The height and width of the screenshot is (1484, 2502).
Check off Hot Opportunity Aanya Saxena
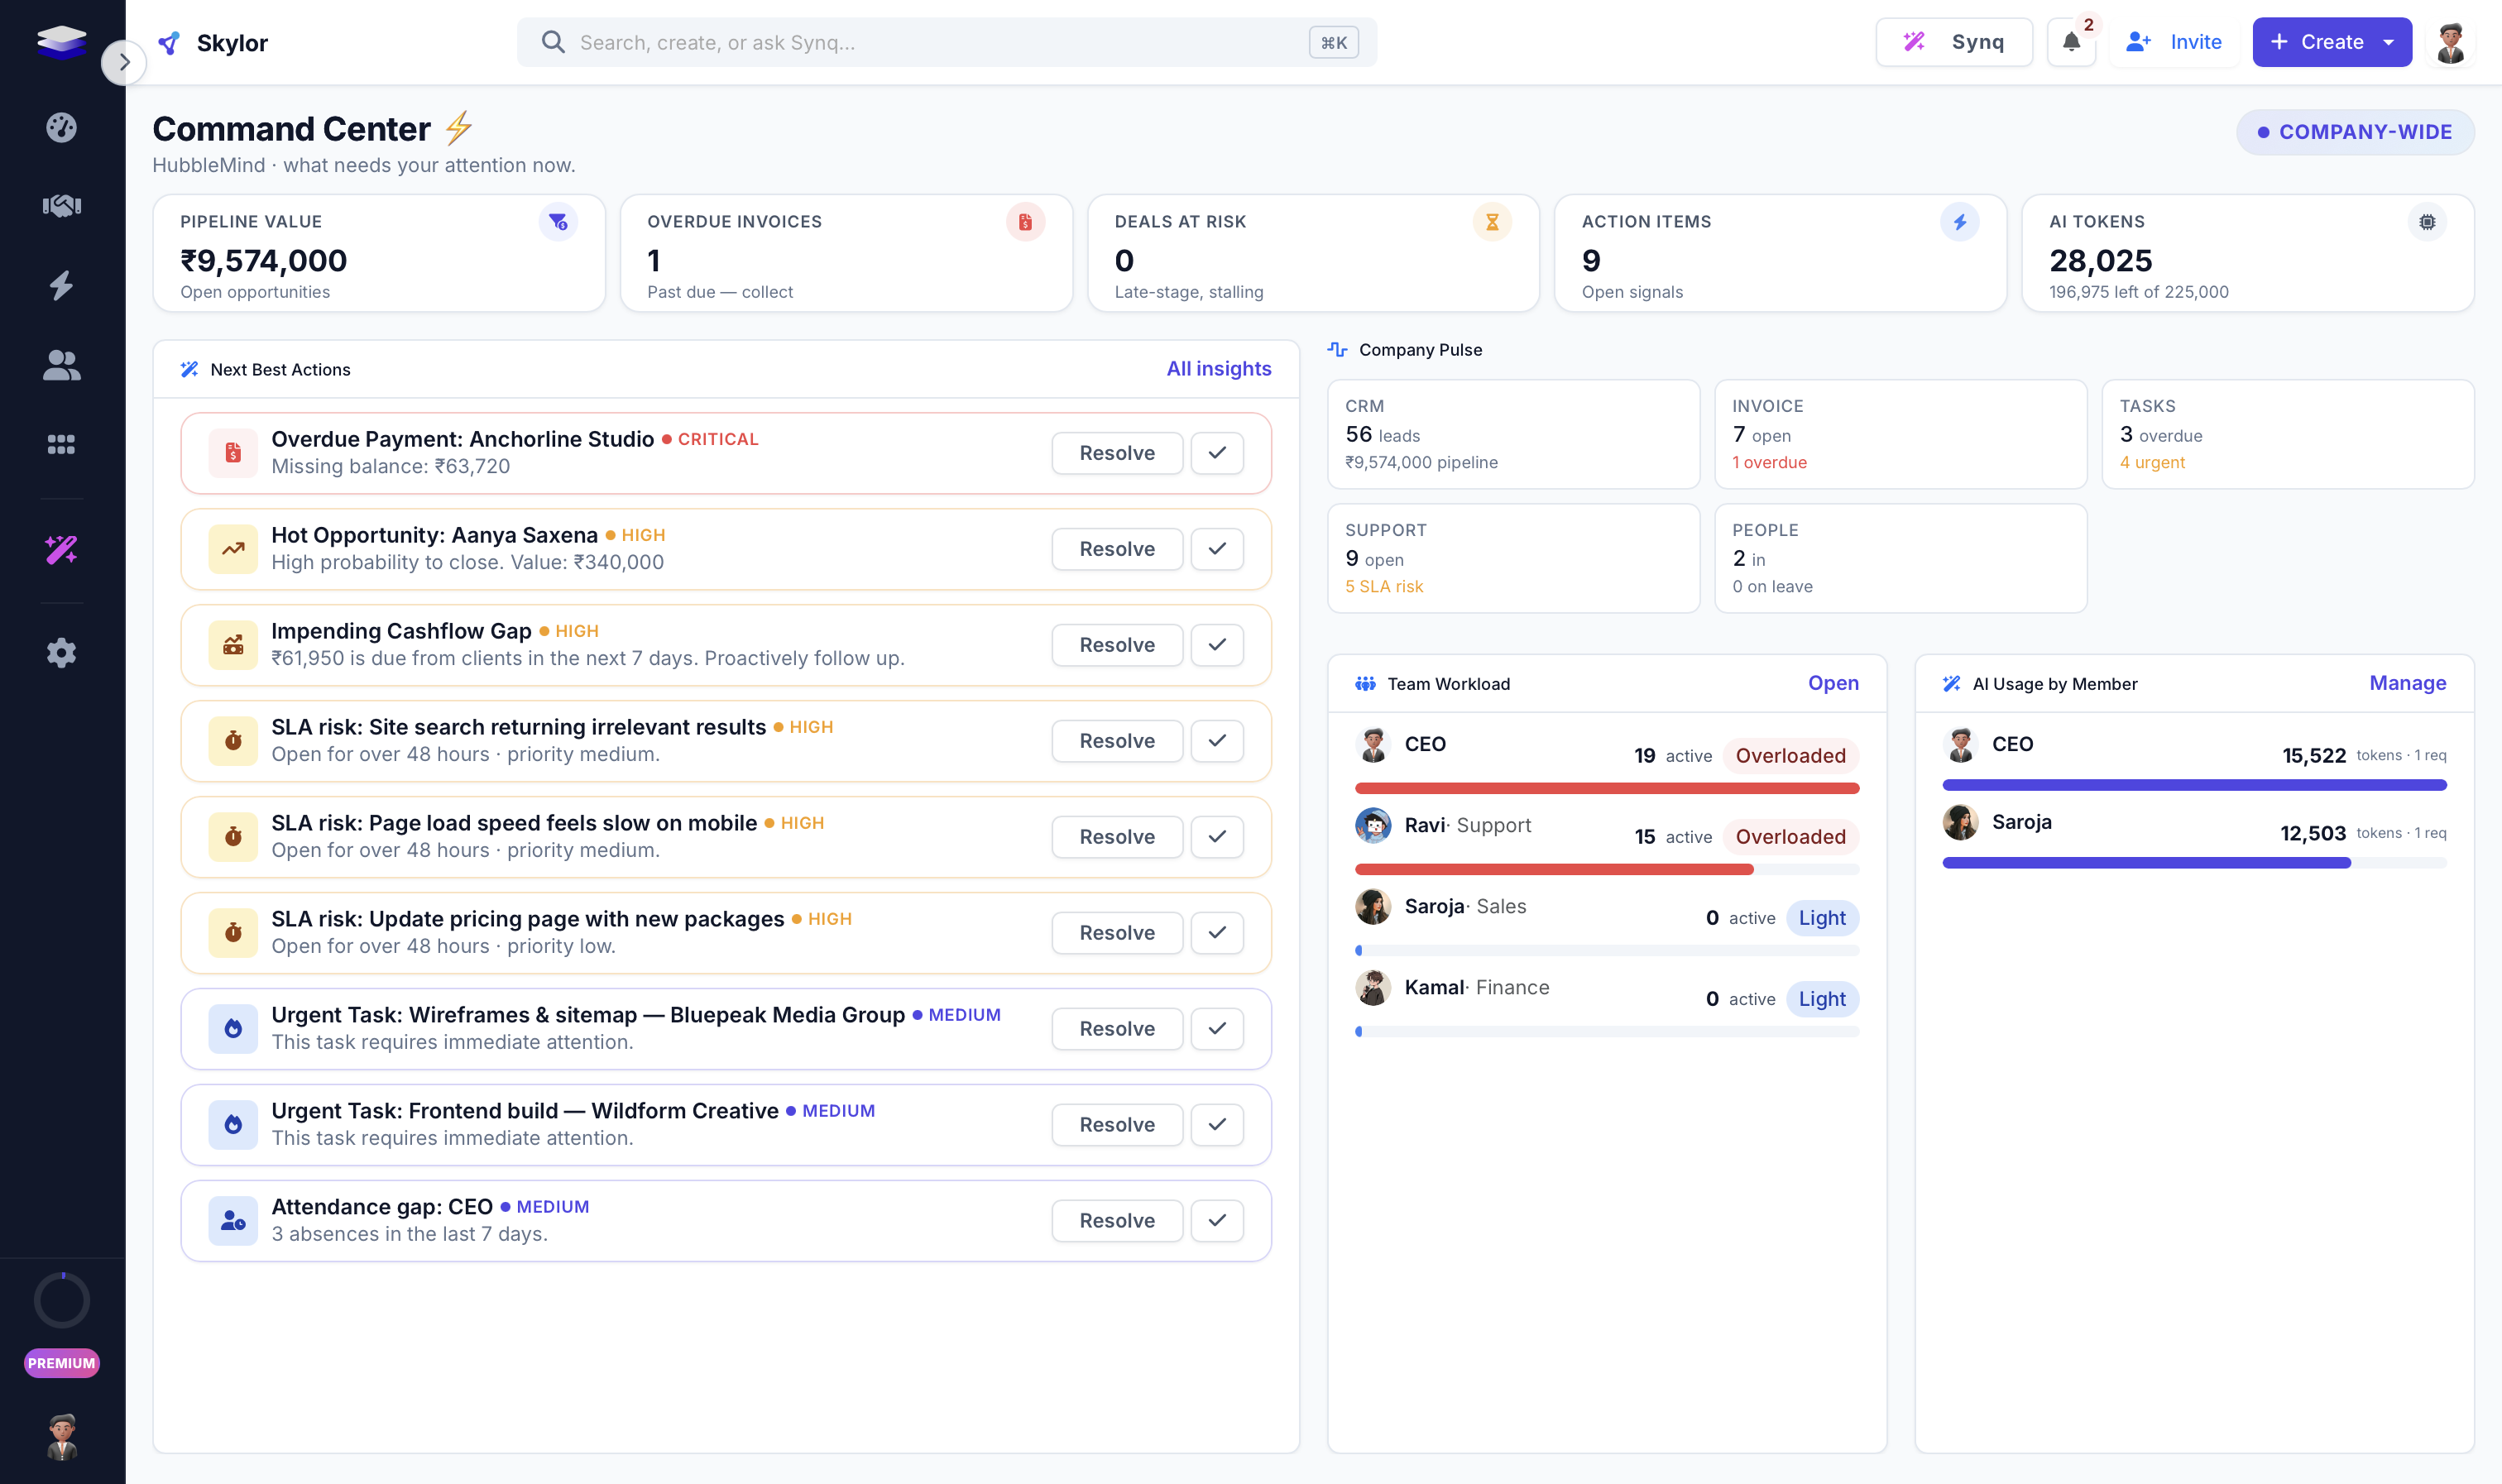point(1217,549)
